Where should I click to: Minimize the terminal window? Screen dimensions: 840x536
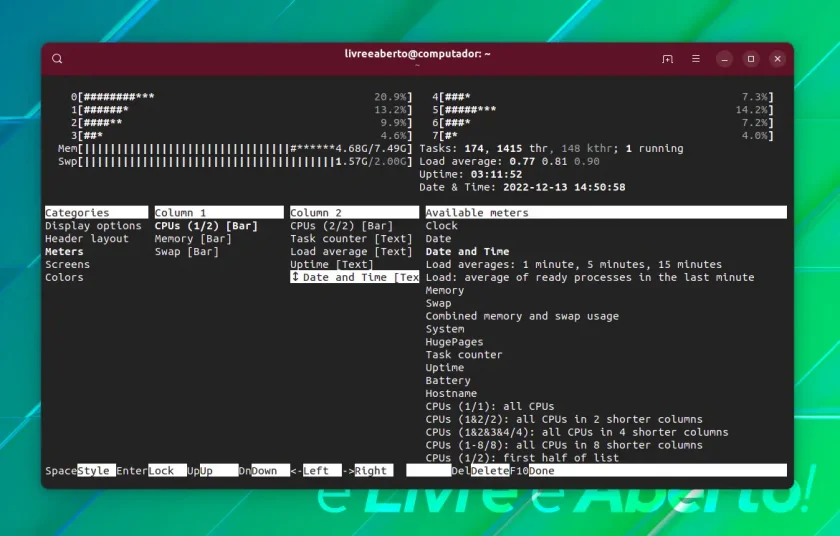coord(724,59)
